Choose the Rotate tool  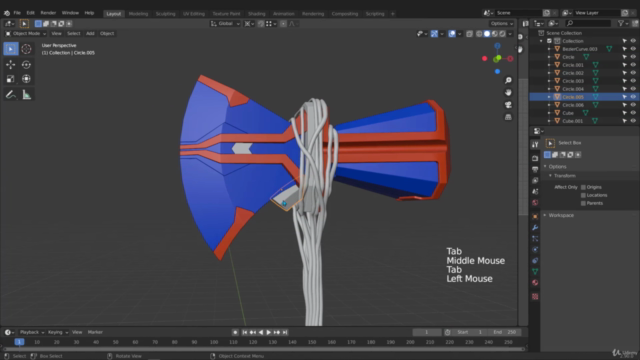(x=26, y=64)
